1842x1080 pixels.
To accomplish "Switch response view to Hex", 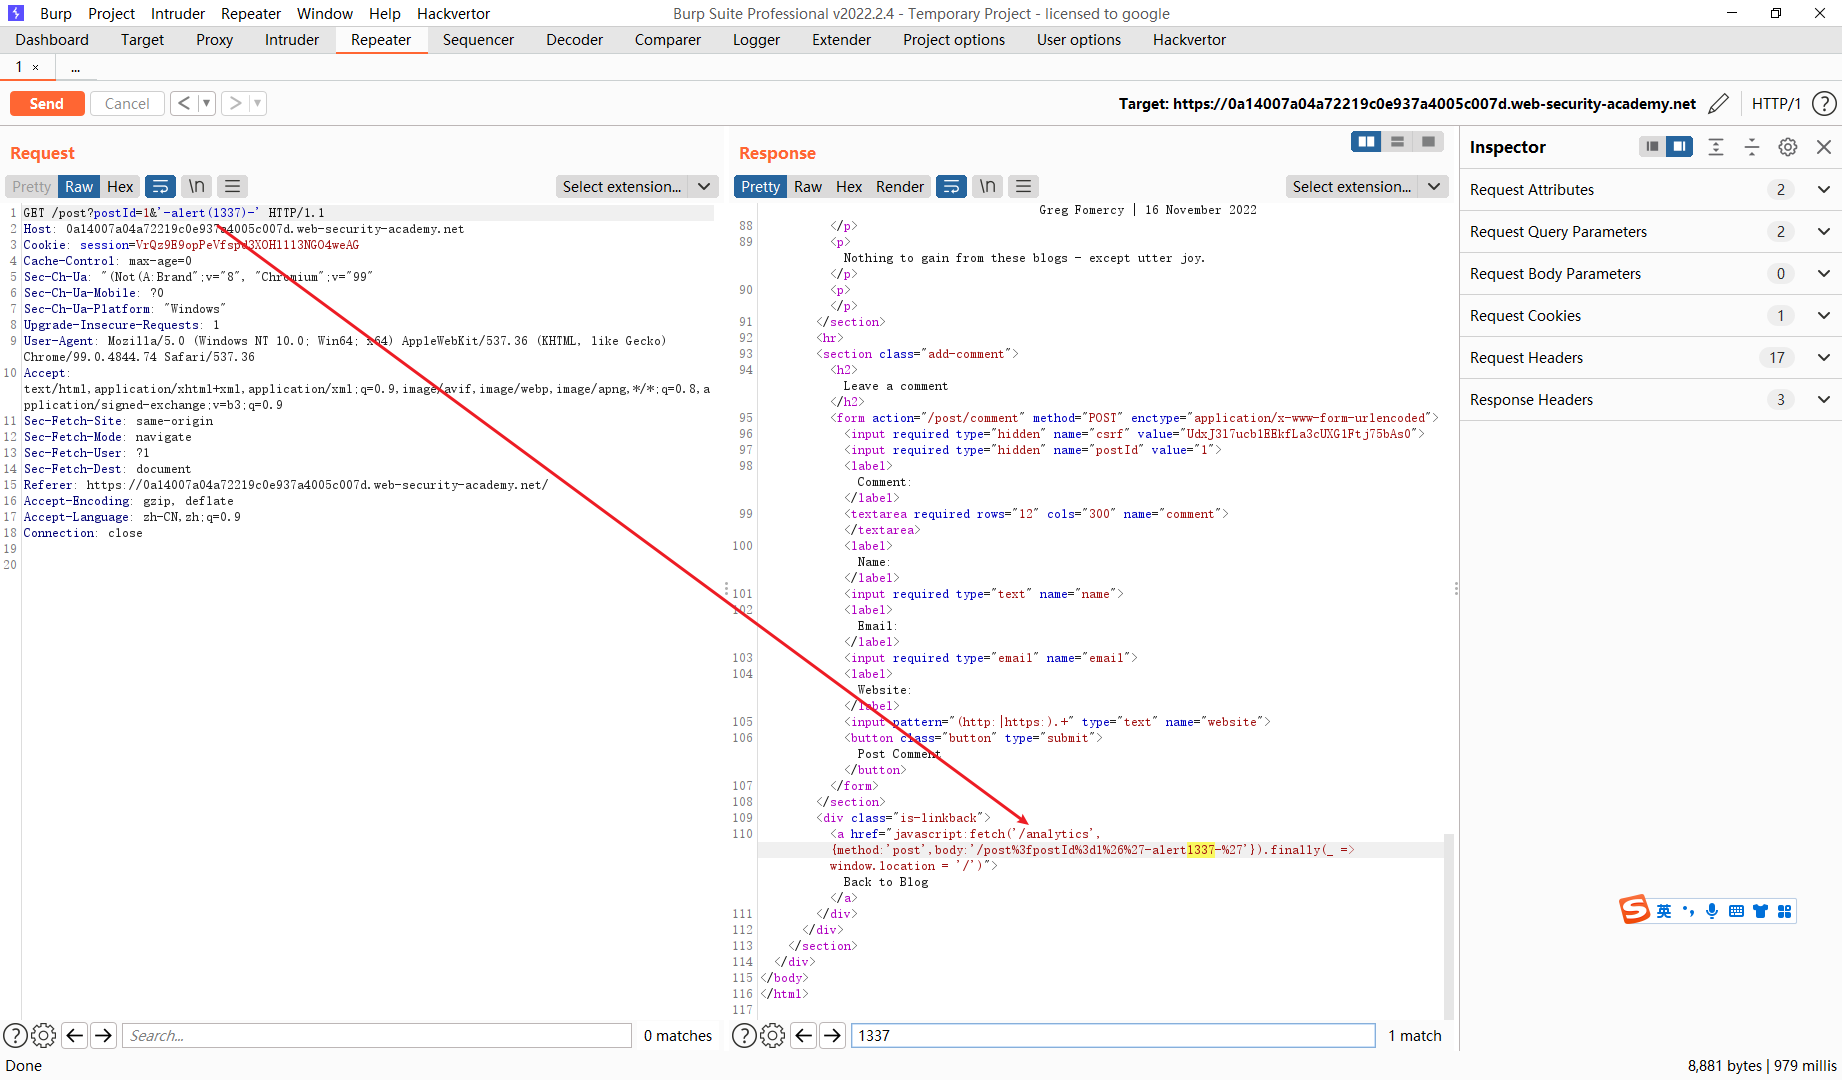I will [849, 187].
